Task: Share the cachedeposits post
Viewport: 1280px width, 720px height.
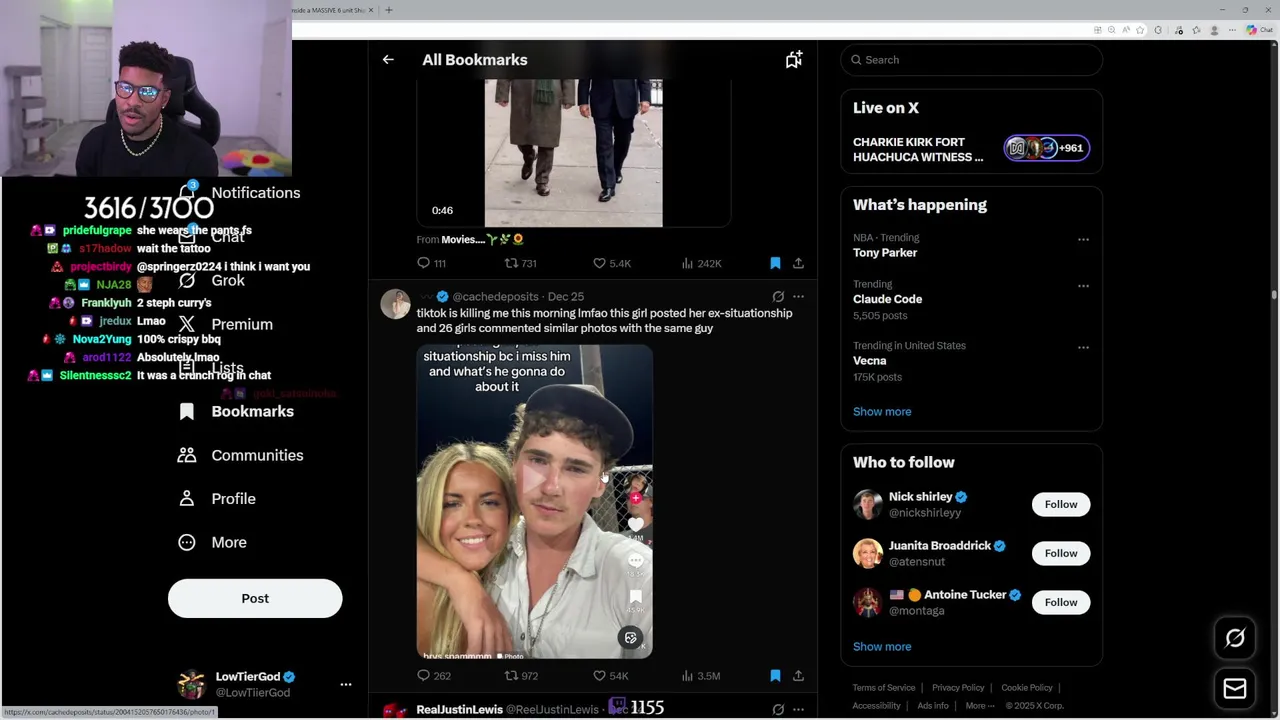Action: pyautogui.click(x=798, y=676)
